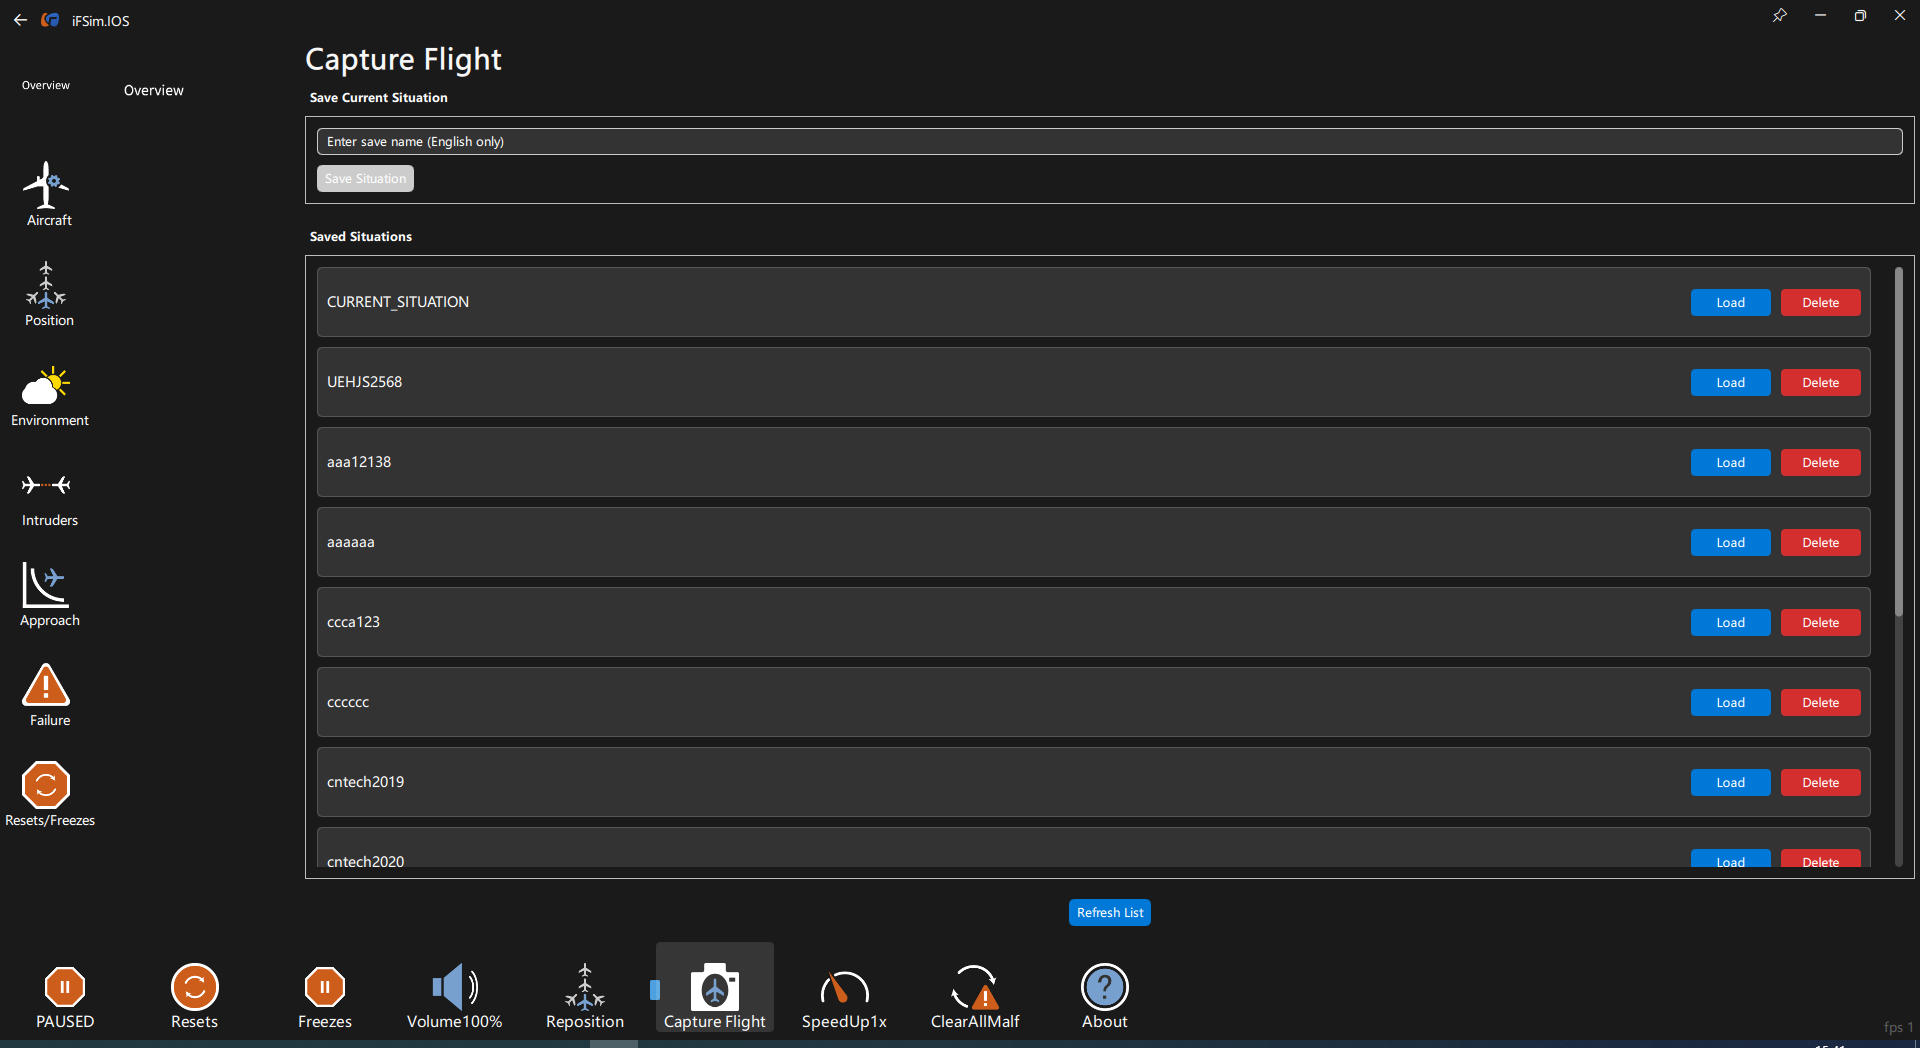Open Resets/Freezes in the sidebar

pyautogui.click(x=47, y=787)
